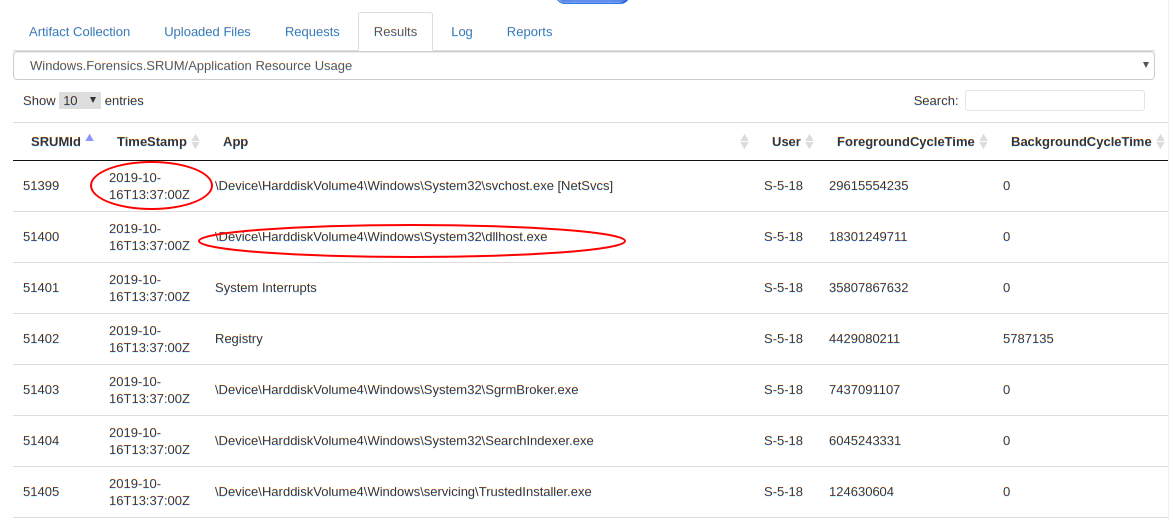Click User column sort arrows
1169x521 pixels.
810,142
